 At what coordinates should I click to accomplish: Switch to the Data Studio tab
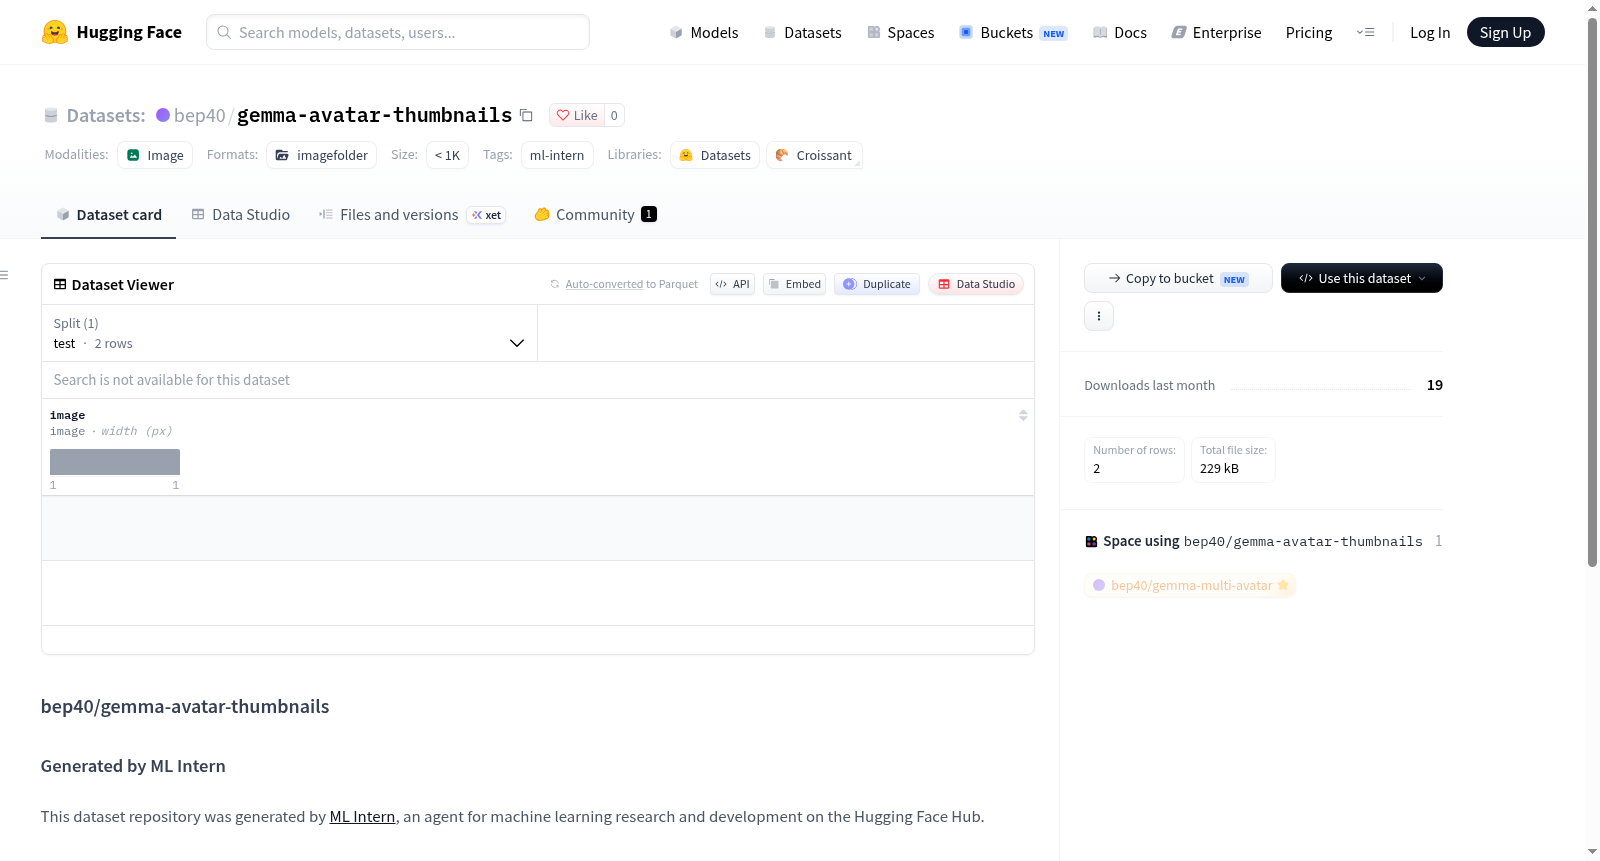click(241, 215)
